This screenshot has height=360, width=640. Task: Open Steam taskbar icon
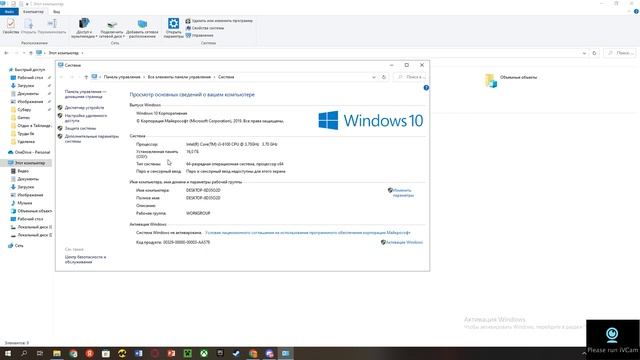(x=236, y=353)
